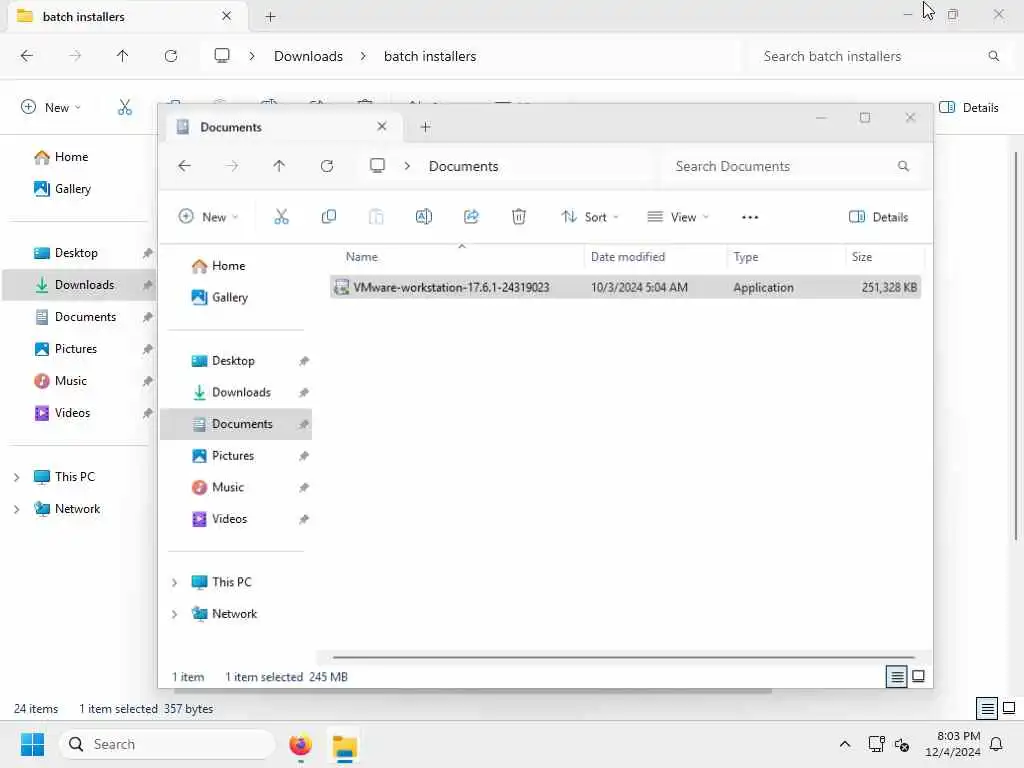This screenshot has width=1024, height=768.
Task: Click Downloads in the batch installers breadcrumb
Action: tap(308, 56)
